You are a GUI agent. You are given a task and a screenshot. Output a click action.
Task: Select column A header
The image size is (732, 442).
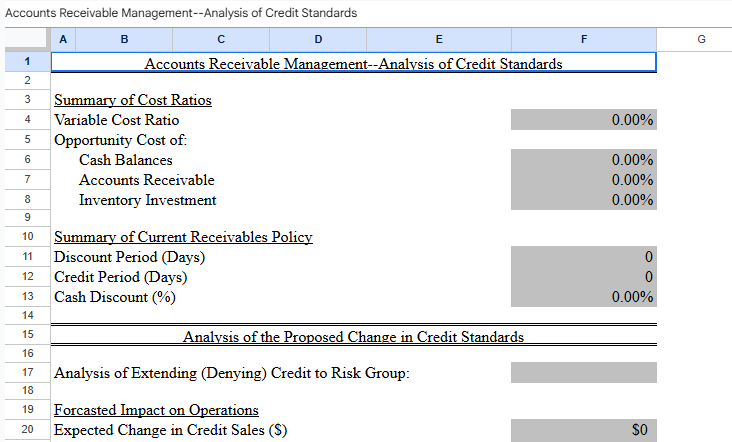[x=62, y=40]
